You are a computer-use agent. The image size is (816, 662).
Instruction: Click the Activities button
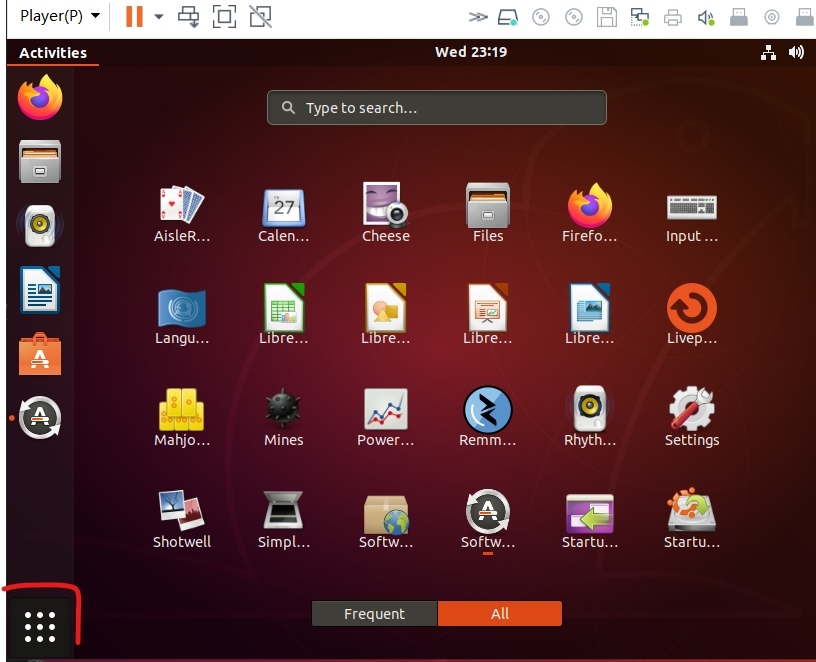click(x=53, y=53)
